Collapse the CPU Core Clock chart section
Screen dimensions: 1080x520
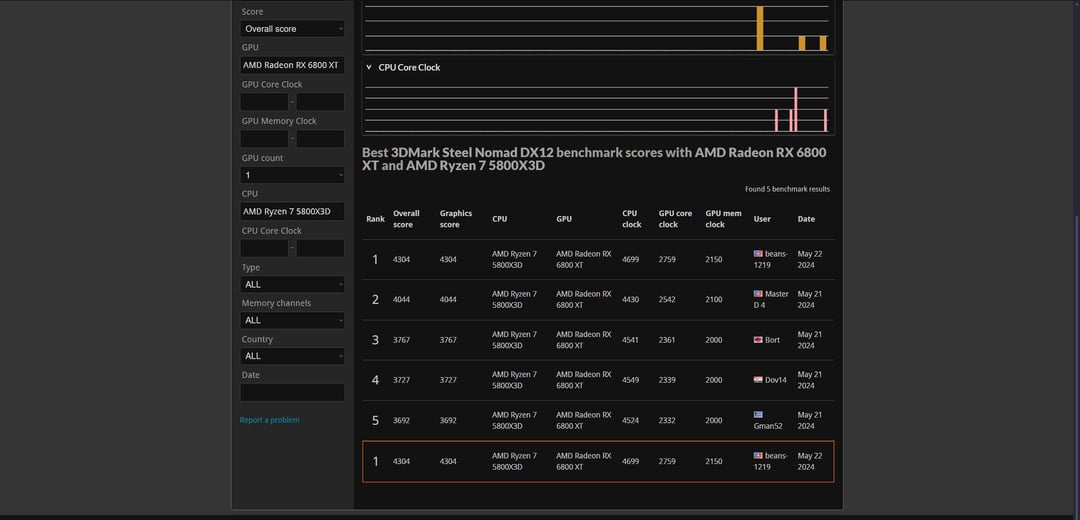tap(369, 67)
